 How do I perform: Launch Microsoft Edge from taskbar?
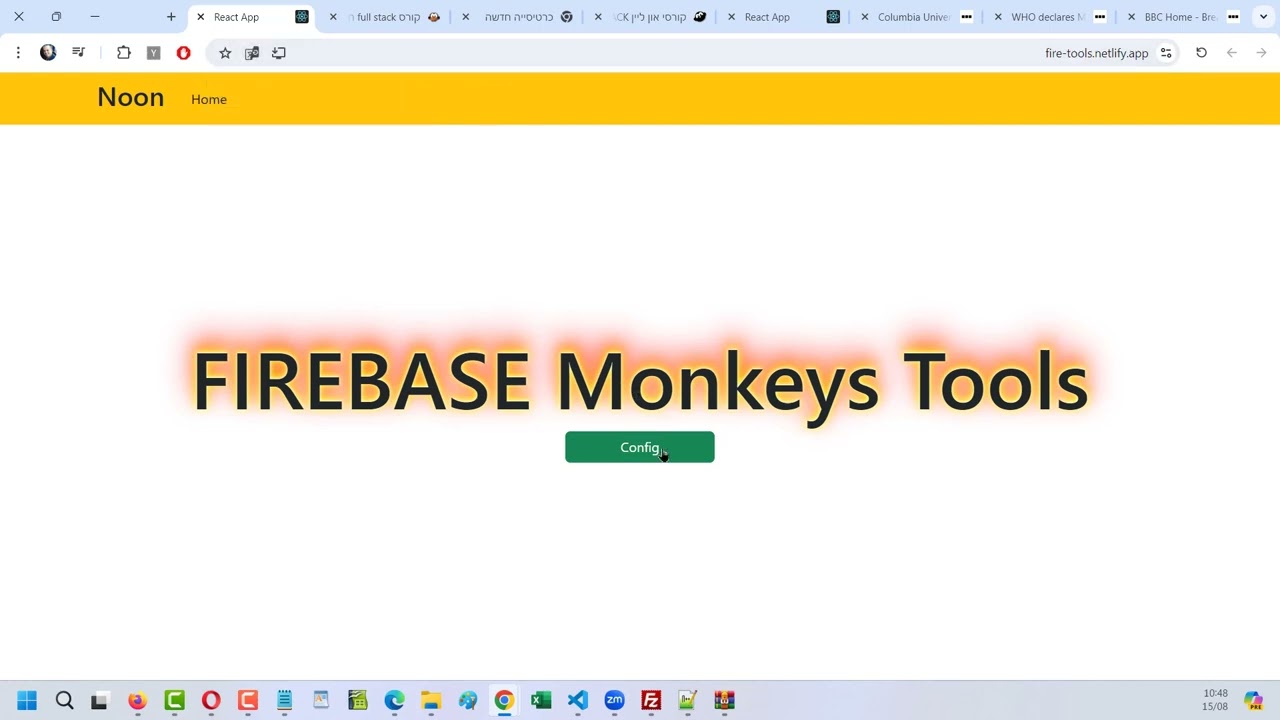coord(394,701)
